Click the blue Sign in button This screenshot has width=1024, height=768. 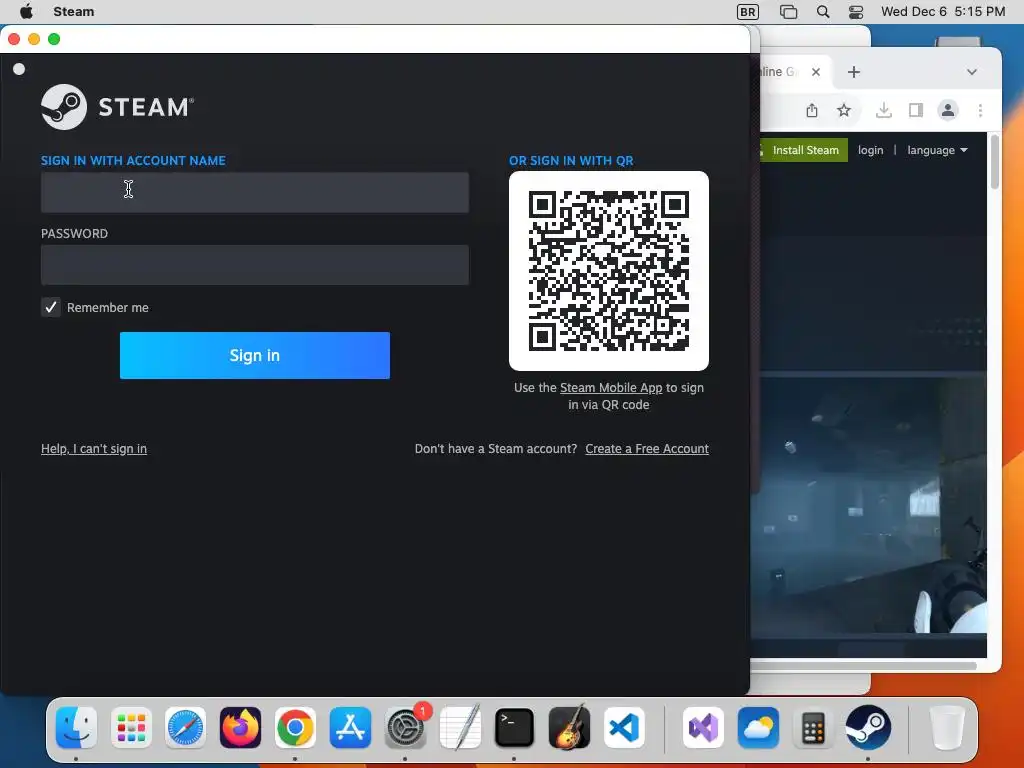click(x=255, y=355)
